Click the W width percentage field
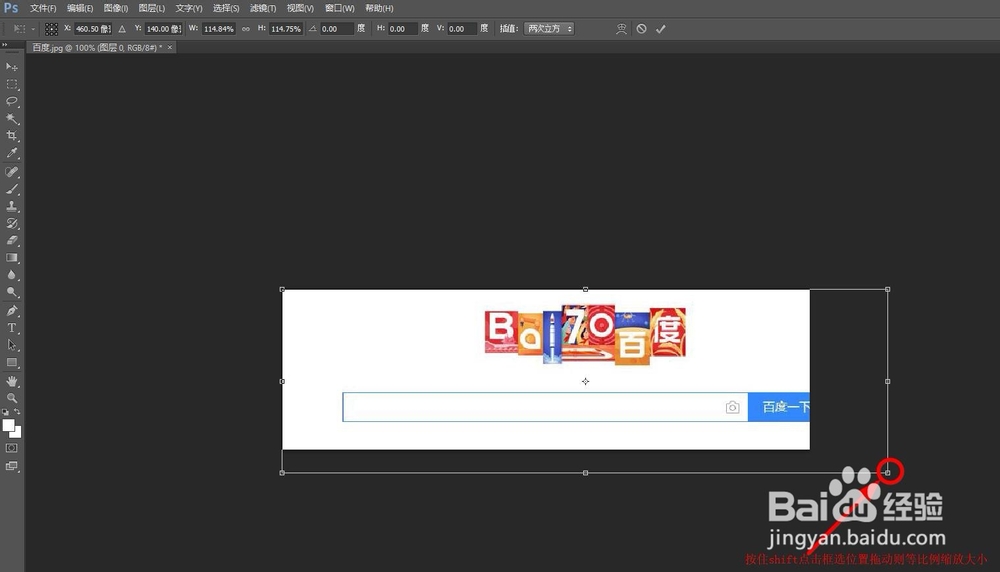This screenshot has width=1000, height=572. 219,29
